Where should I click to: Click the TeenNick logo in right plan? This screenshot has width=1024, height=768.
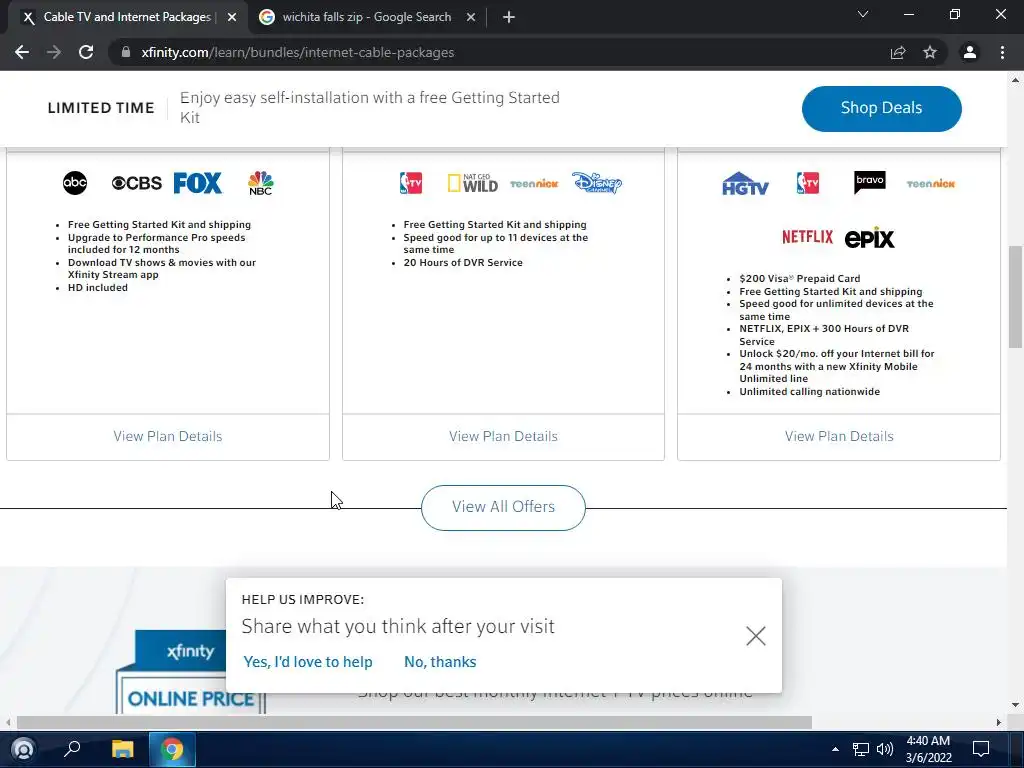point(931,184)
